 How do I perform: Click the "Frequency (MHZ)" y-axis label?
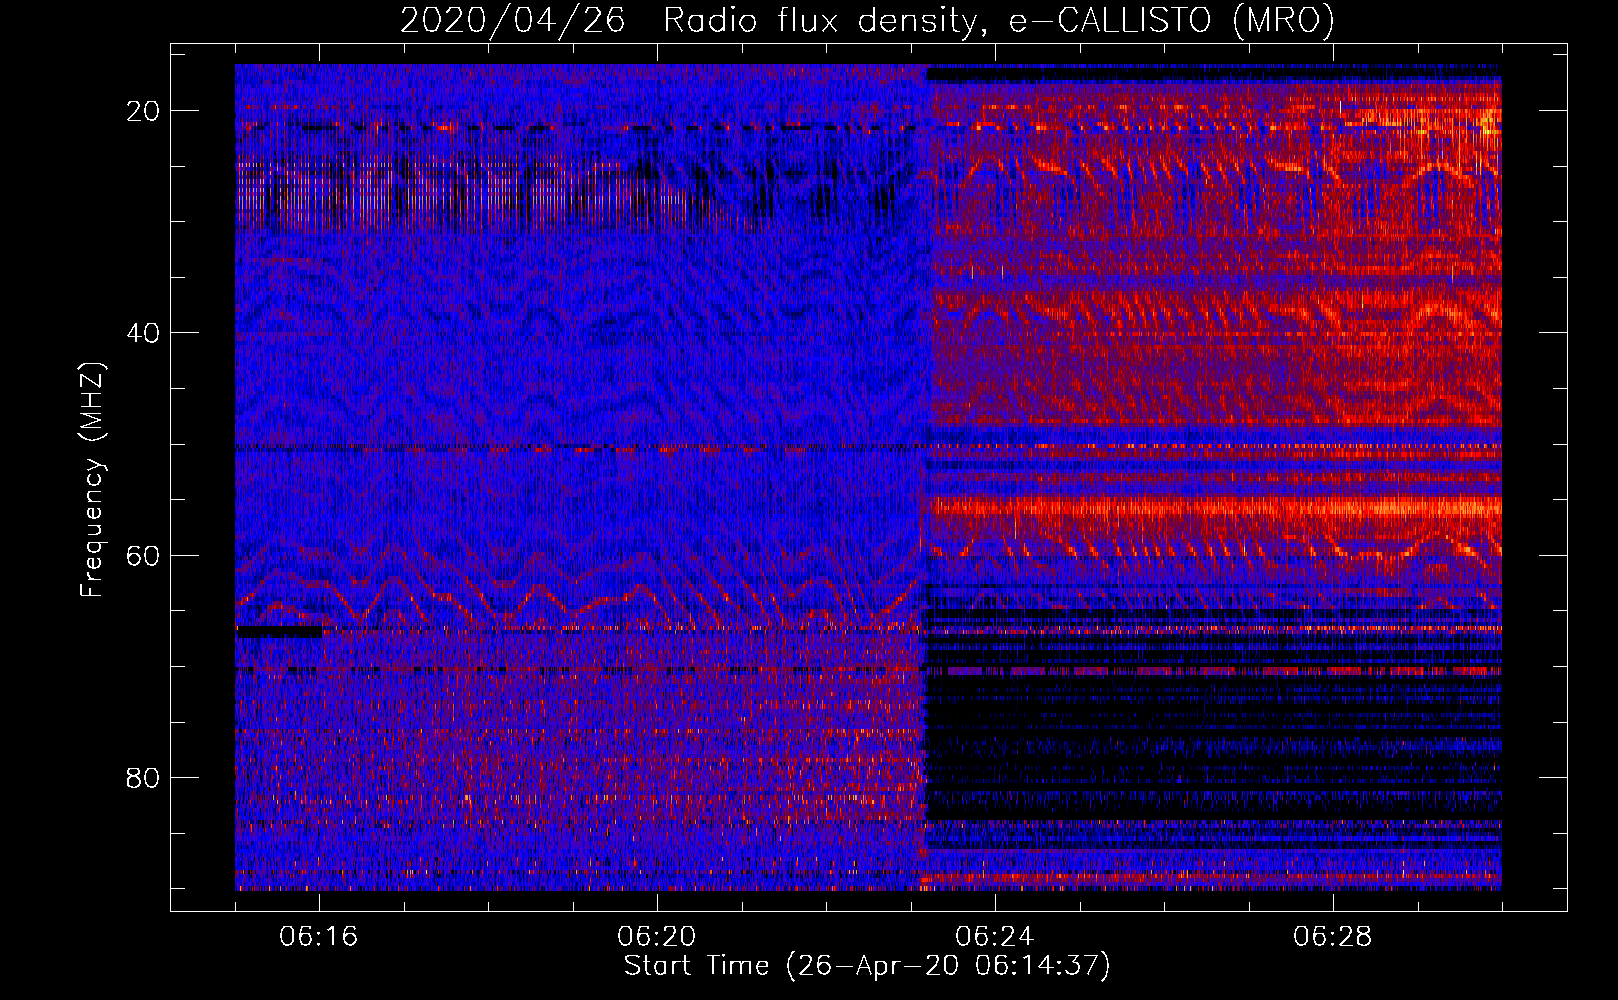point(92,481)
